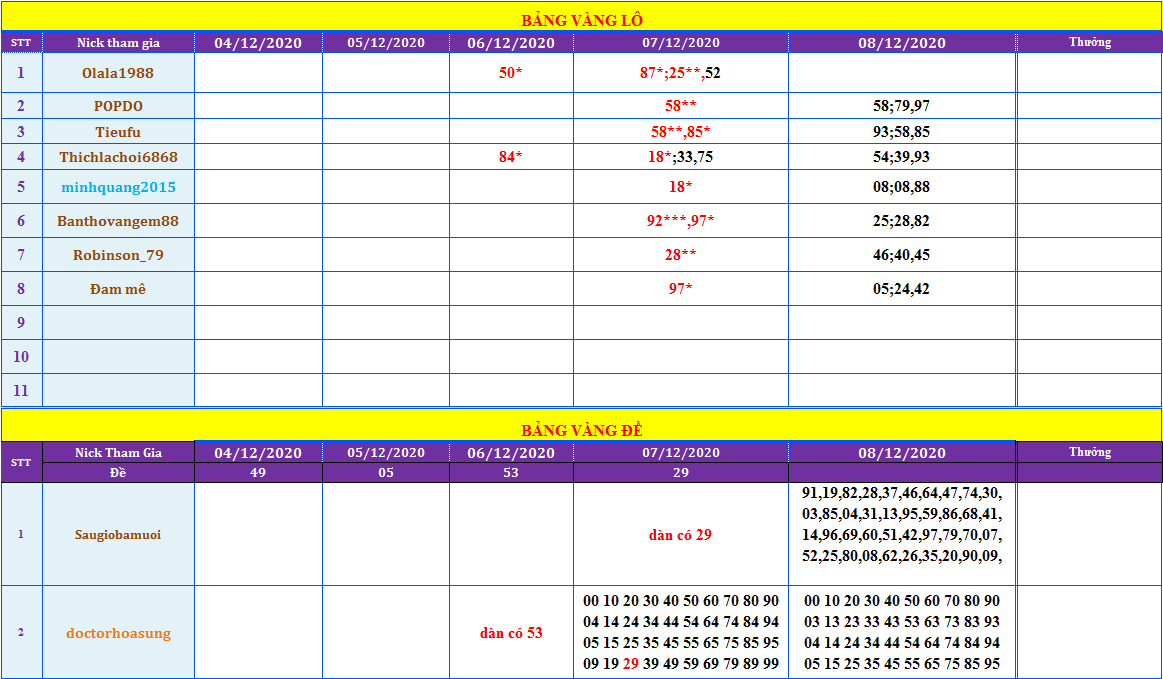Select the Đề result '49' under 04/12/2020

[258, 473]
